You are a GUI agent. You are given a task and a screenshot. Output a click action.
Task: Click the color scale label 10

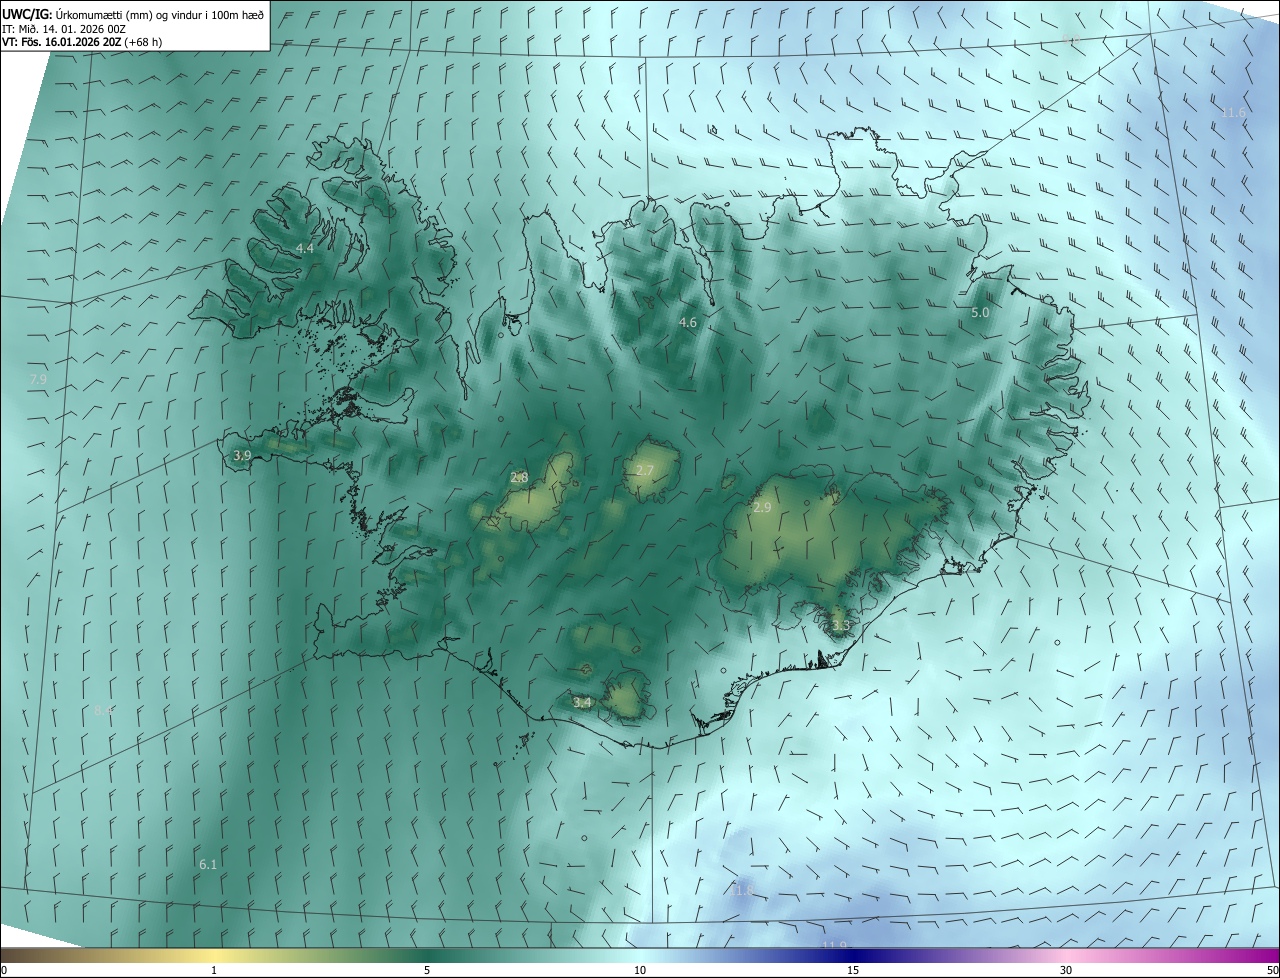[640, 970]
